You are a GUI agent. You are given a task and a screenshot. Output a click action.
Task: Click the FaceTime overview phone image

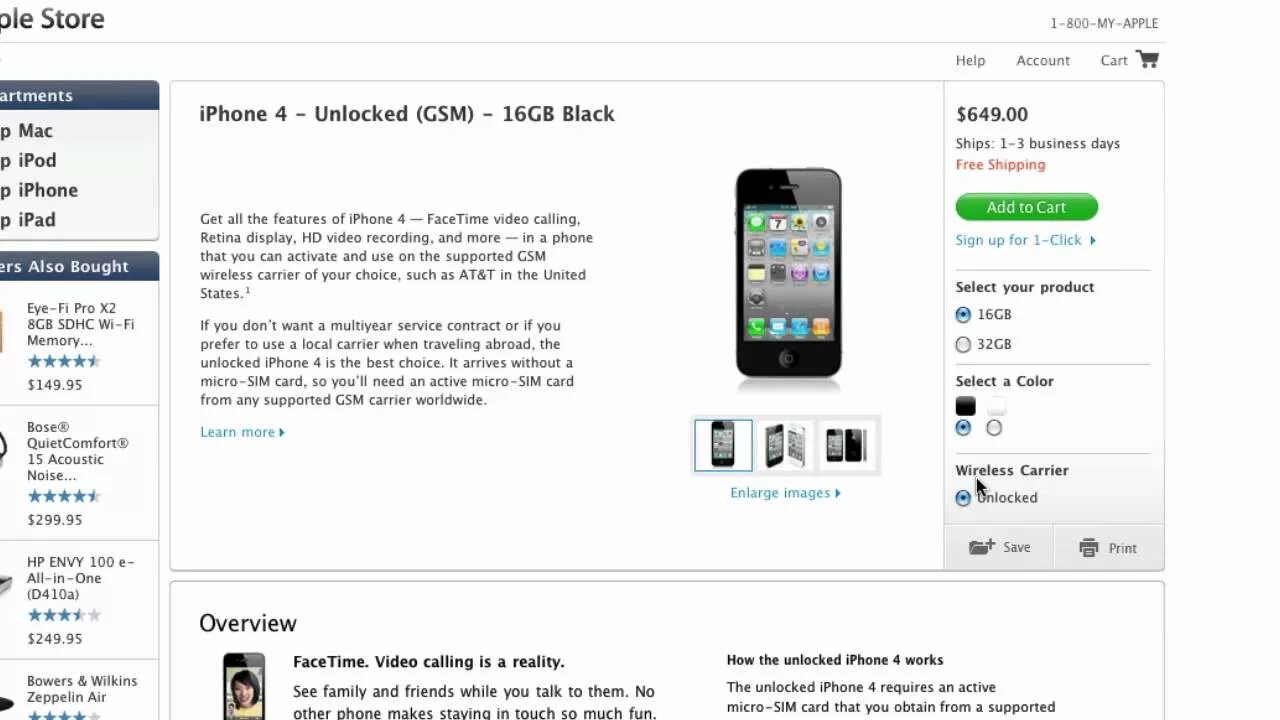tap(244, 686)
